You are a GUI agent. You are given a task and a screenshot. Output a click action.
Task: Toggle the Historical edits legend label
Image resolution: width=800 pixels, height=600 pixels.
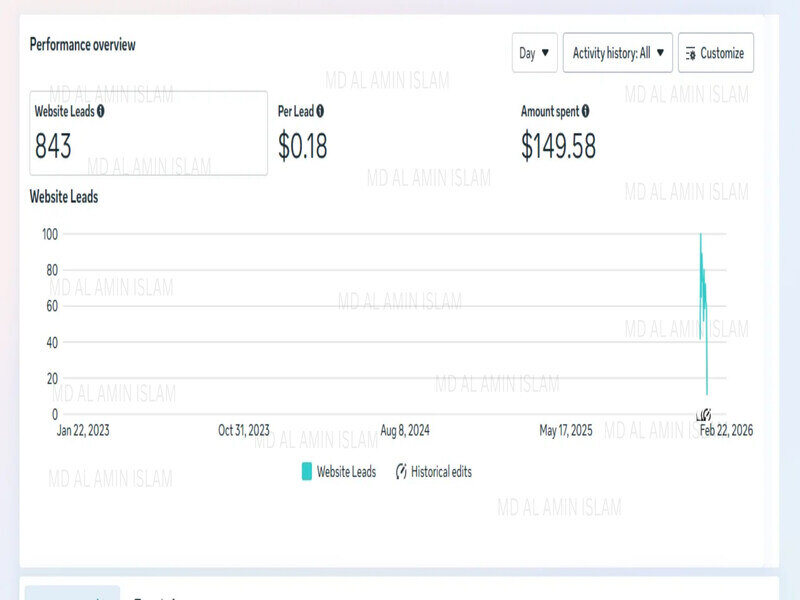point(441,471)
